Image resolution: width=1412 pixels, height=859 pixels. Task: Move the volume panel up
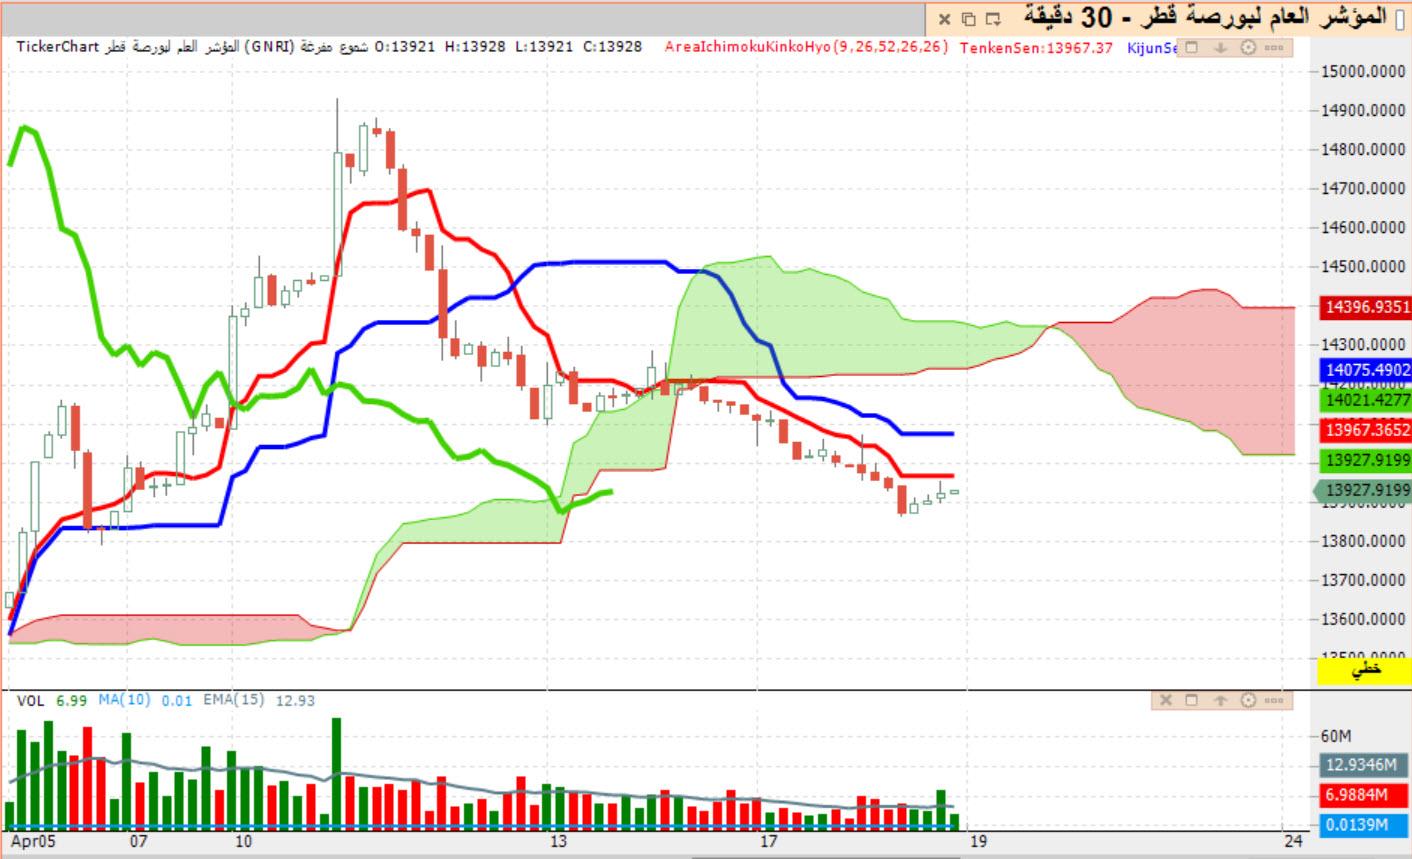(x=1220, y=700)
